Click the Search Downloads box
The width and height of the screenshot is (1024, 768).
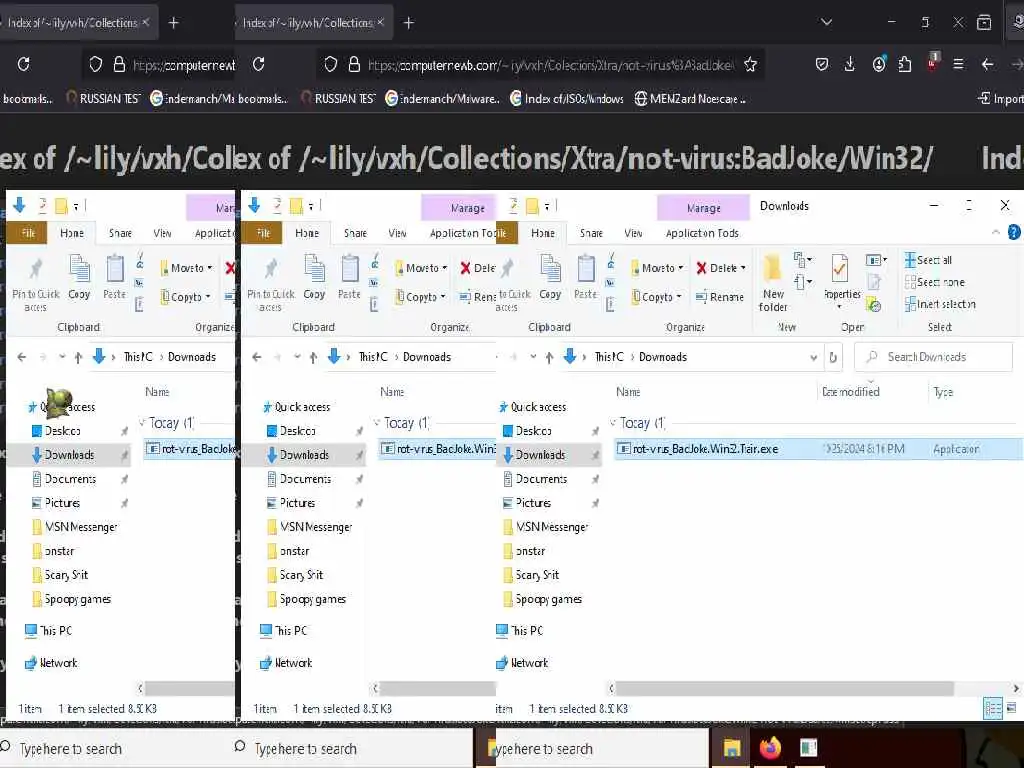[x=934, y=357]
